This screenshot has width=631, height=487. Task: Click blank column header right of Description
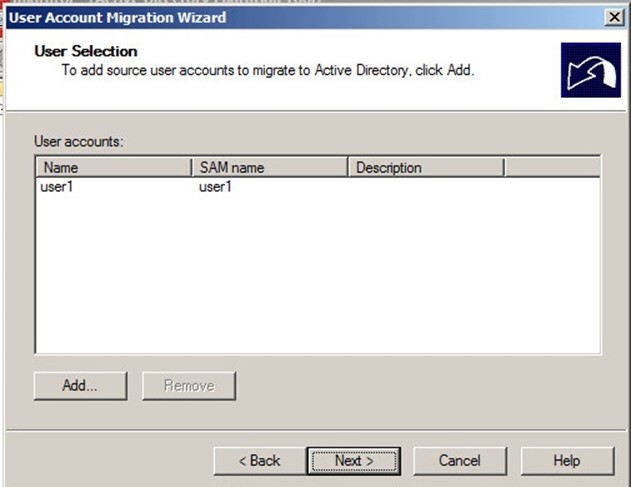551,167
